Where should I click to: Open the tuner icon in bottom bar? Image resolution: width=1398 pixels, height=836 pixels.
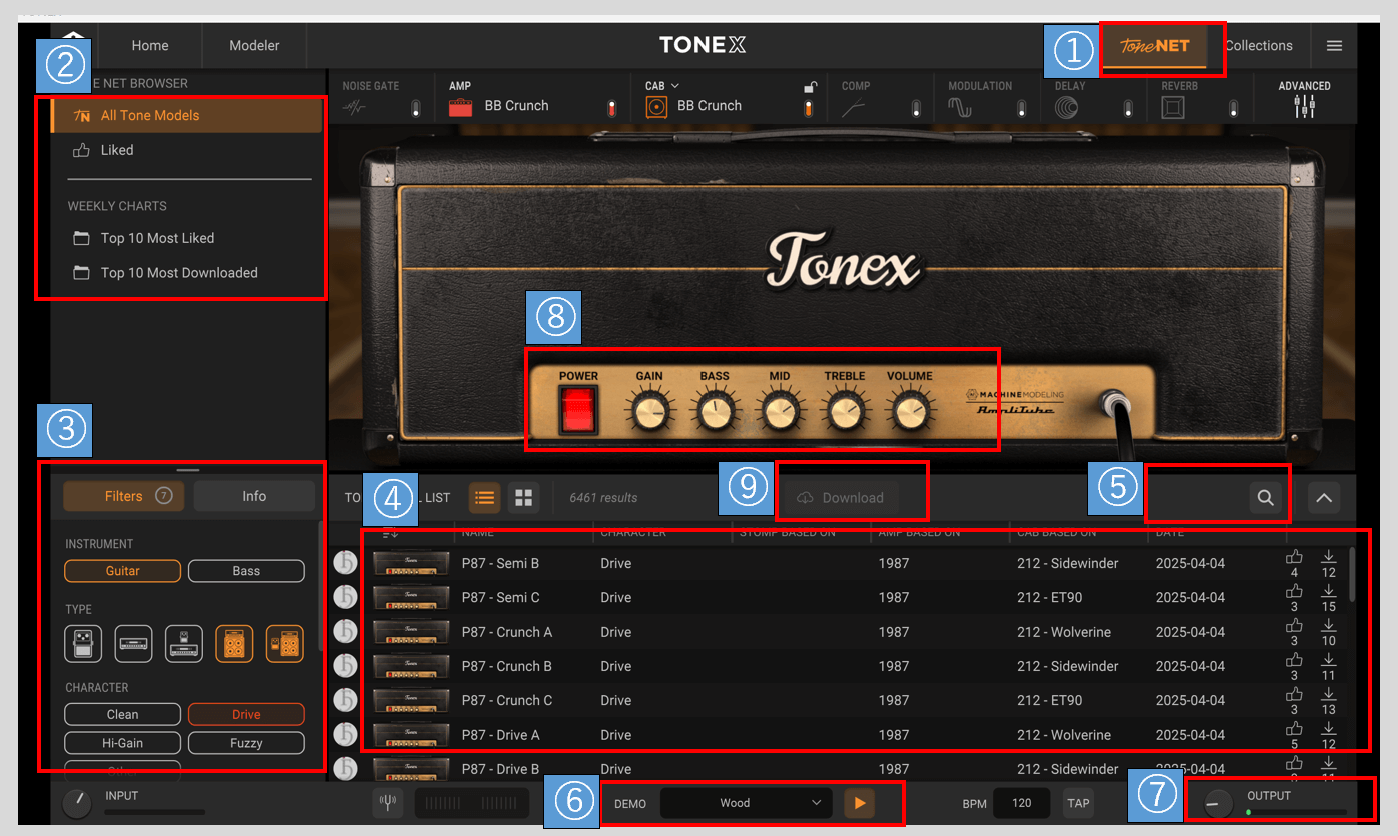point(387,803)
